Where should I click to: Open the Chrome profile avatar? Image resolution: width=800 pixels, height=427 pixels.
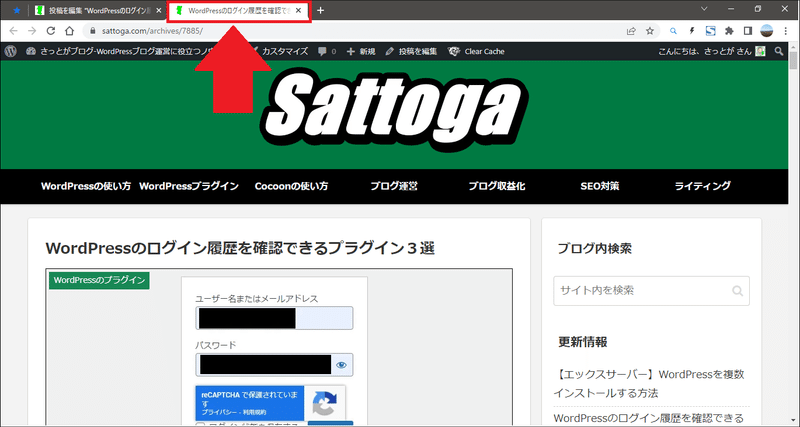coord(766,31)
